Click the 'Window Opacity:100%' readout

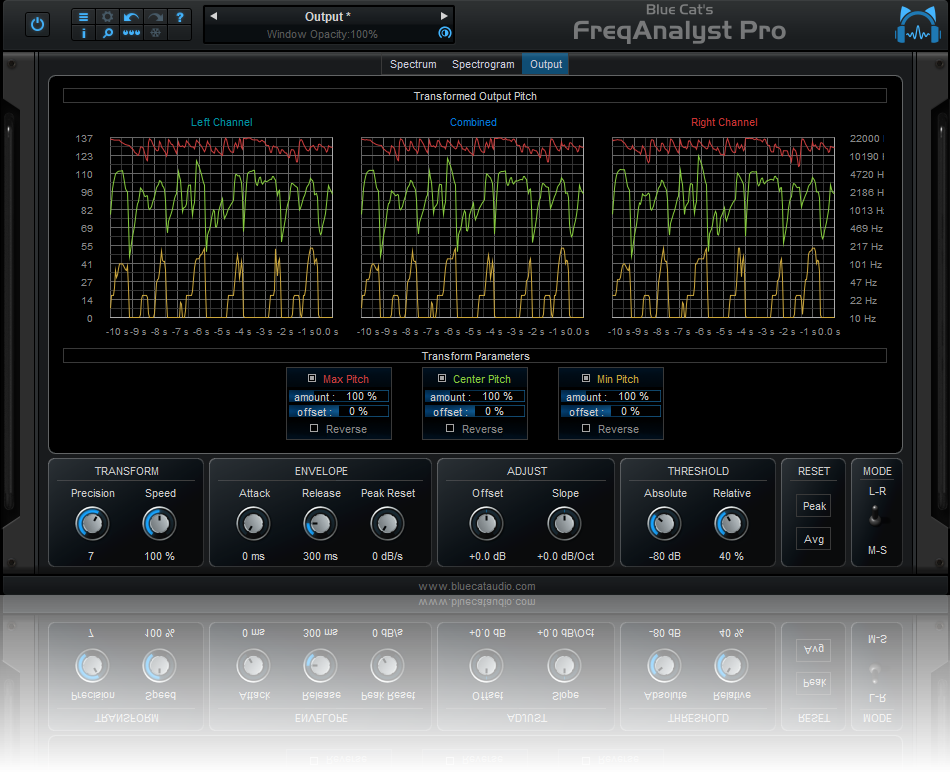click(322, 35)
